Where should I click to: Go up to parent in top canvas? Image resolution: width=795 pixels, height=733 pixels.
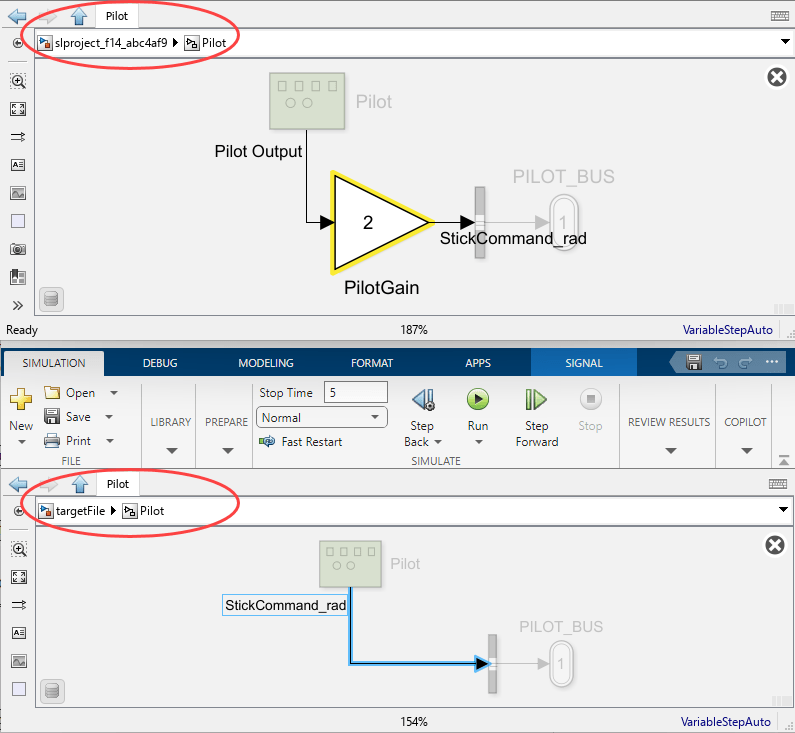click(x=79, y=16)
